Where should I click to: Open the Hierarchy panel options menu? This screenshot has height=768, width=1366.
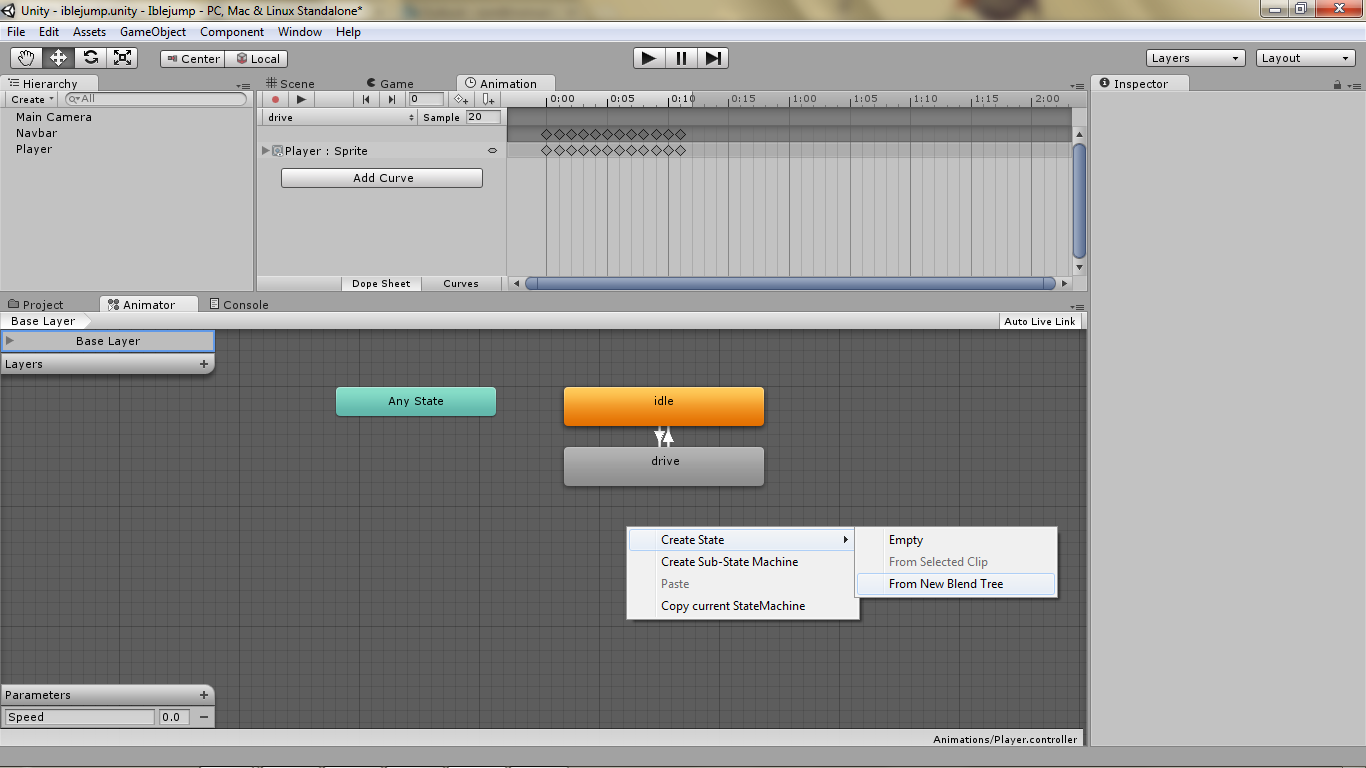coord(244,86)
